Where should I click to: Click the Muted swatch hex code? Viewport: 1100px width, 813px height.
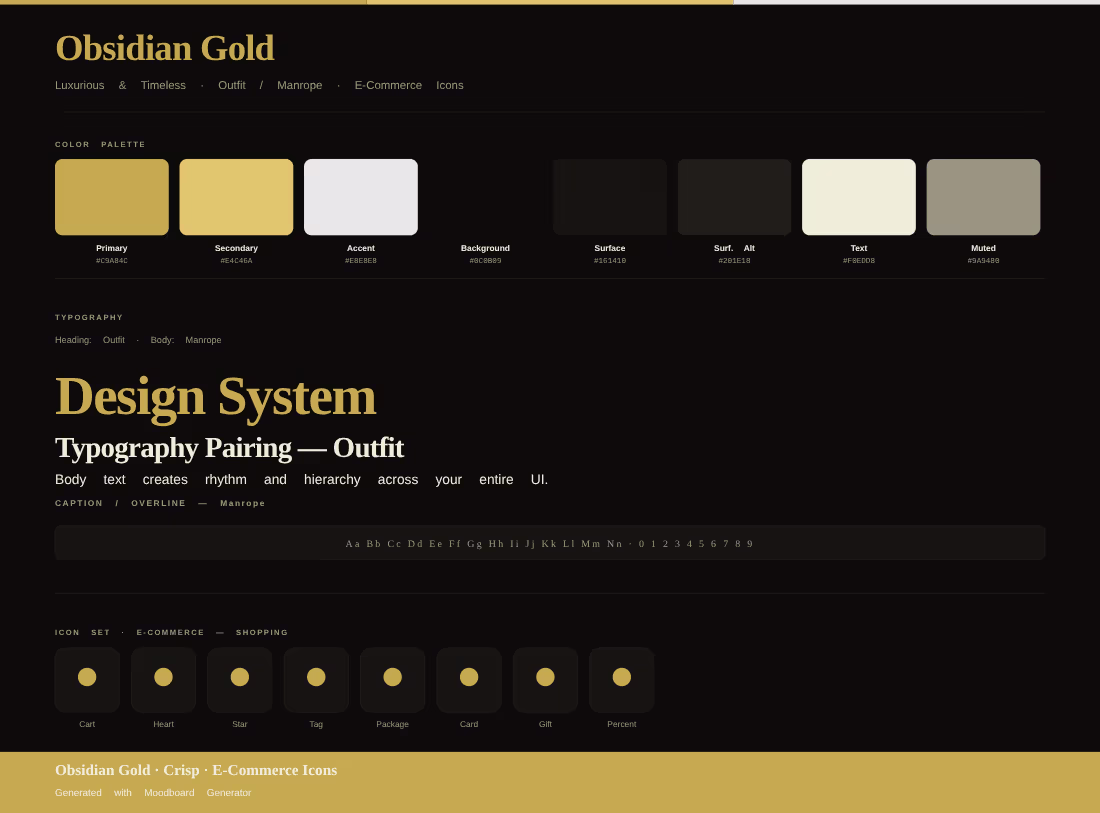pyautogui.click(x=984, y=261)
